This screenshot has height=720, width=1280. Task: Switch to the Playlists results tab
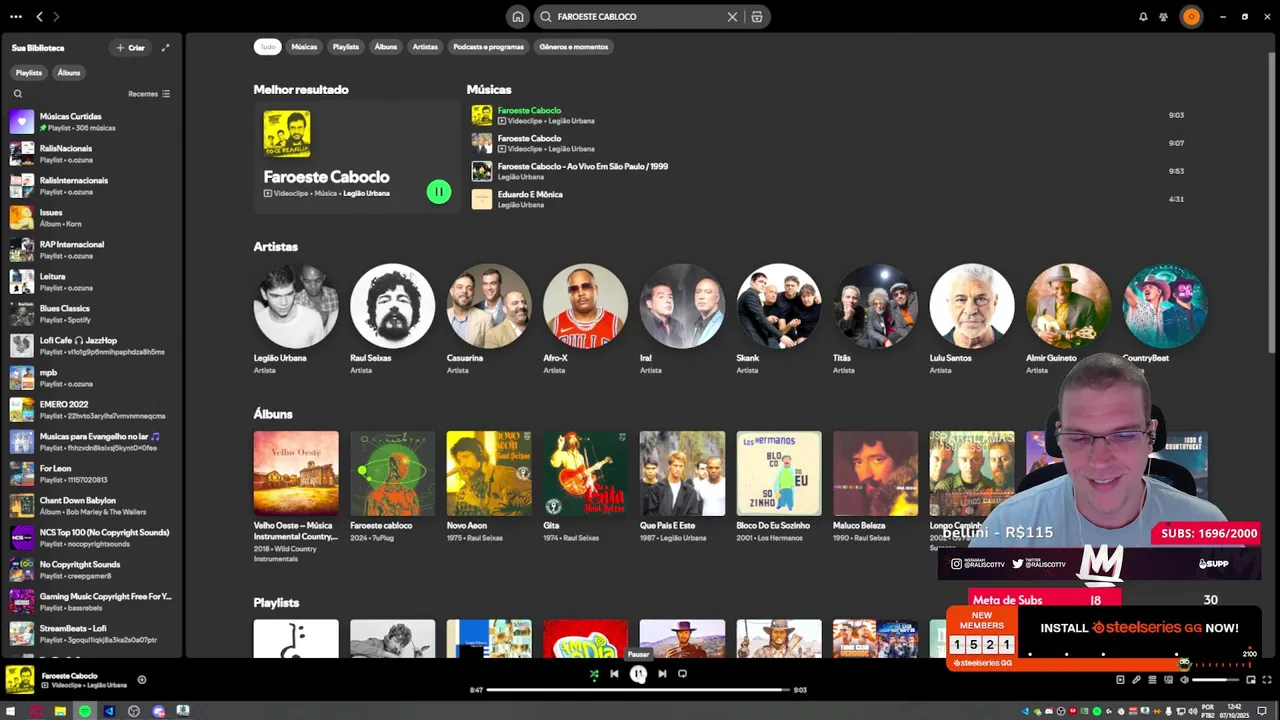tap(346, 47)
